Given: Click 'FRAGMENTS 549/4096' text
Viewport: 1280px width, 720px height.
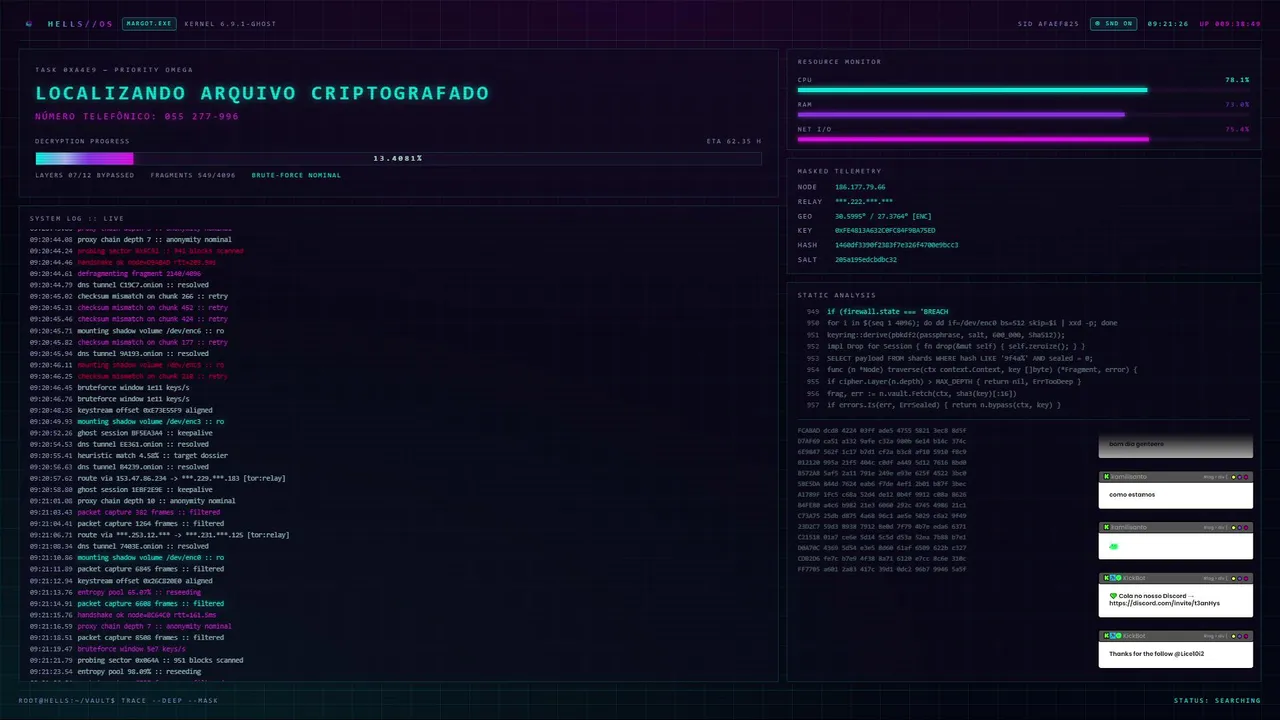Looking at the screenshot, I should click(193, 175).
